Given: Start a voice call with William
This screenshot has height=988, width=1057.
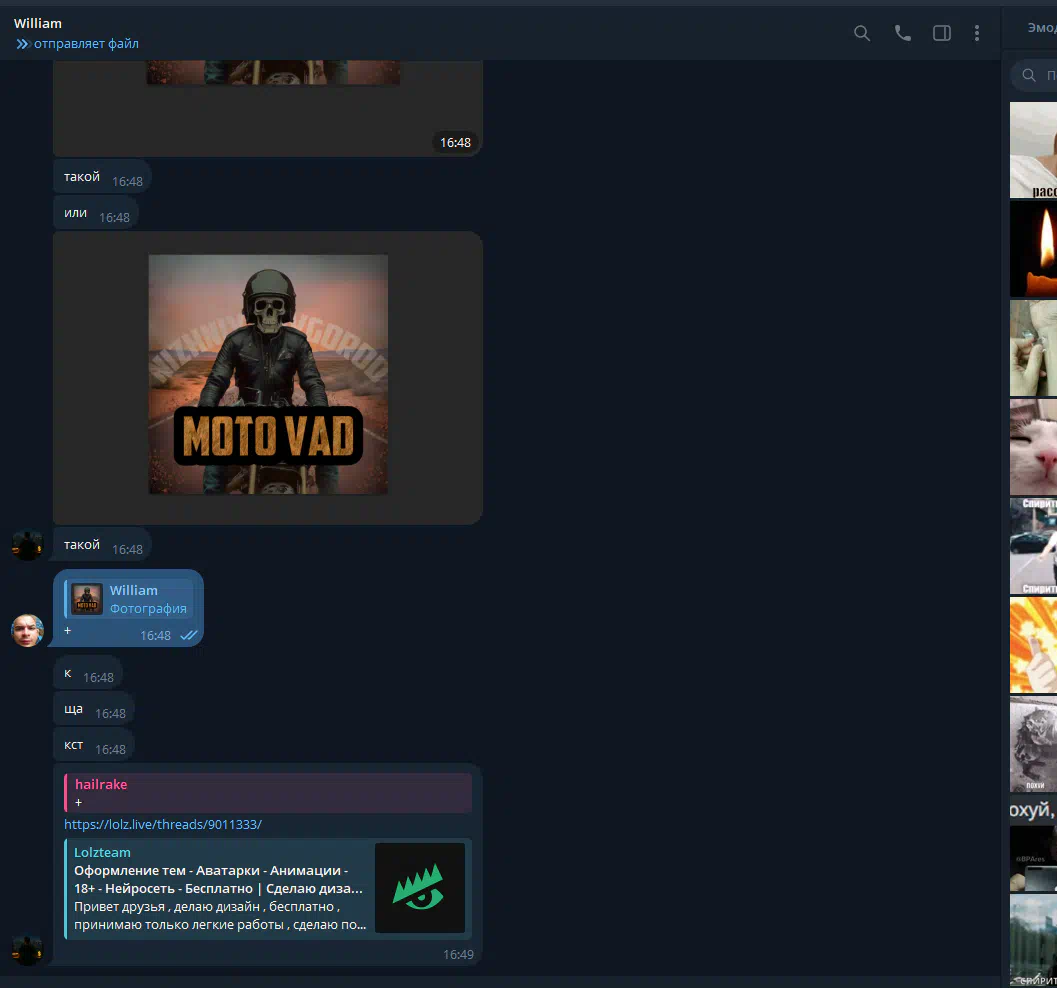Looking at the screenshot, I should click(902, 33).
